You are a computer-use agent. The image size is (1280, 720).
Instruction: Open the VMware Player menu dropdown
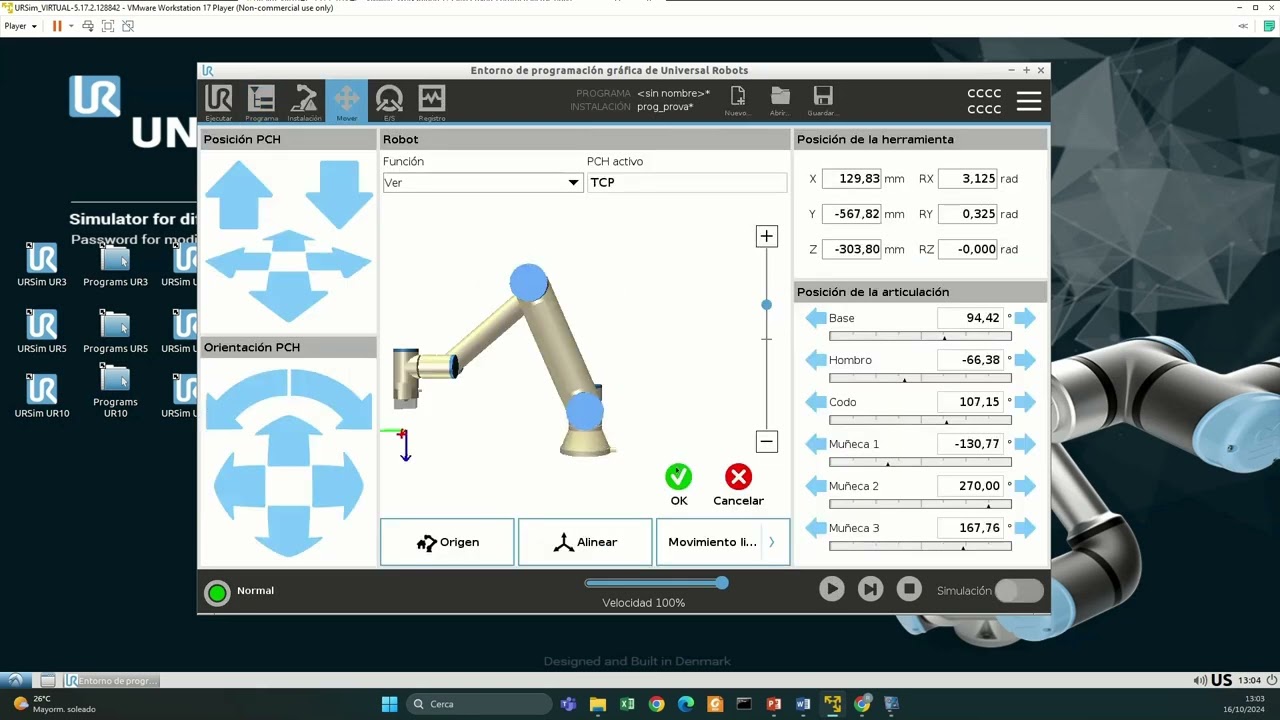click(x=20, y=26)
